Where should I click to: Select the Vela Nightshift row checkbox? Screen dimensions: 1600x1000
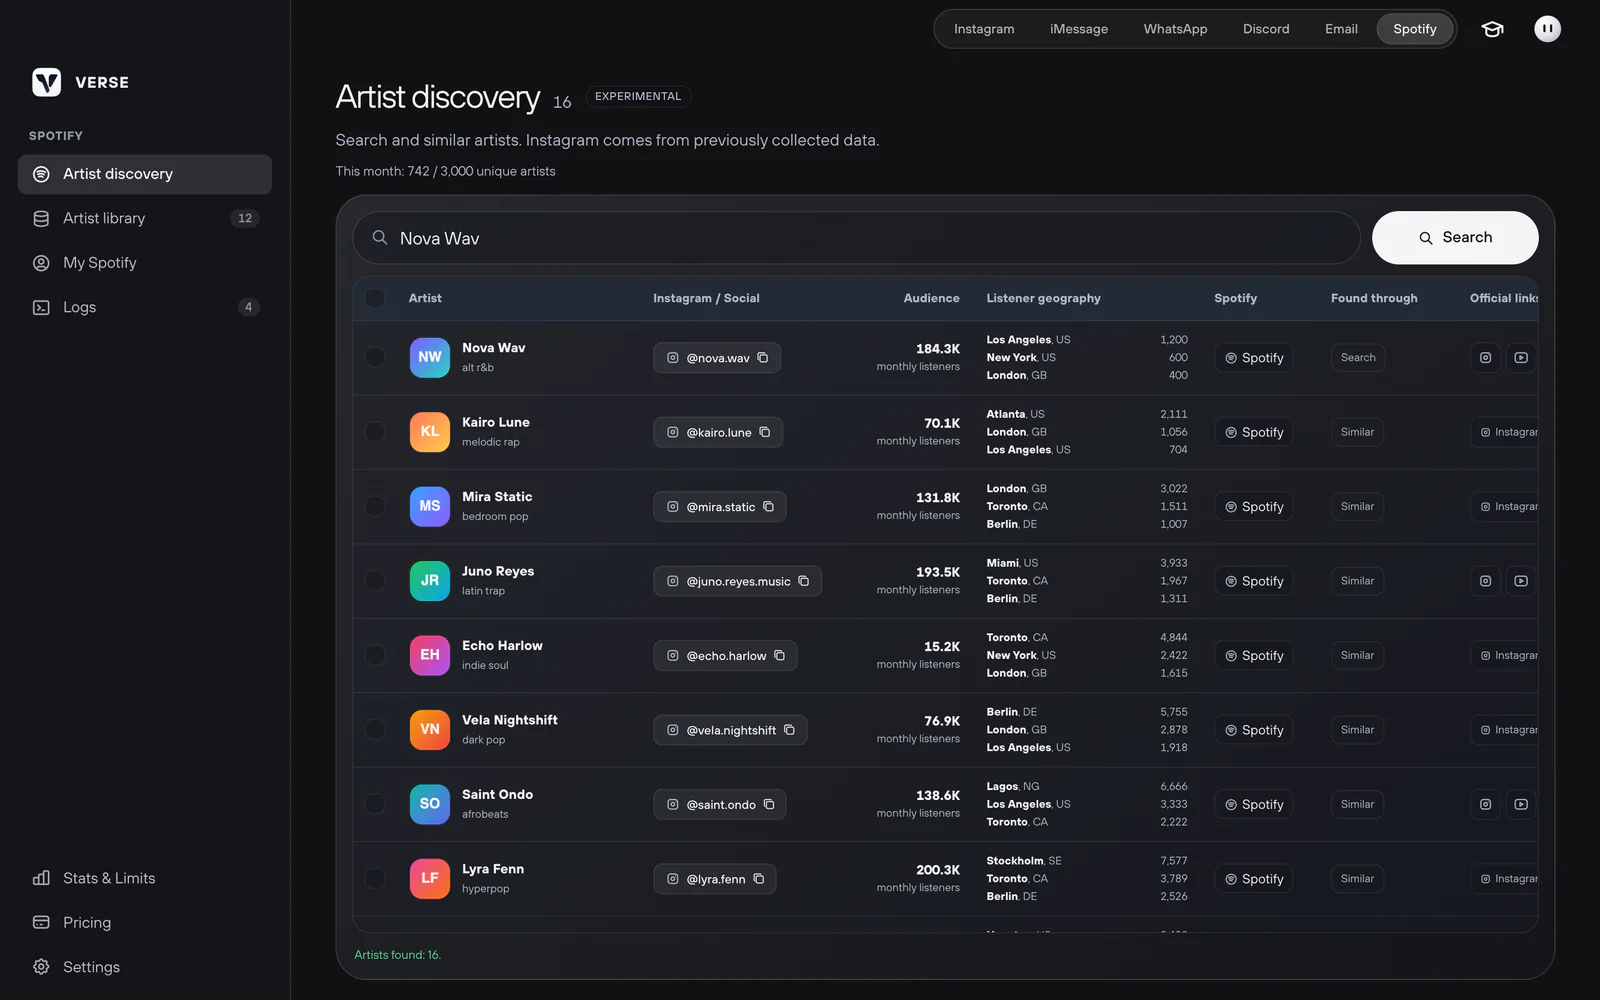(375, 730)
